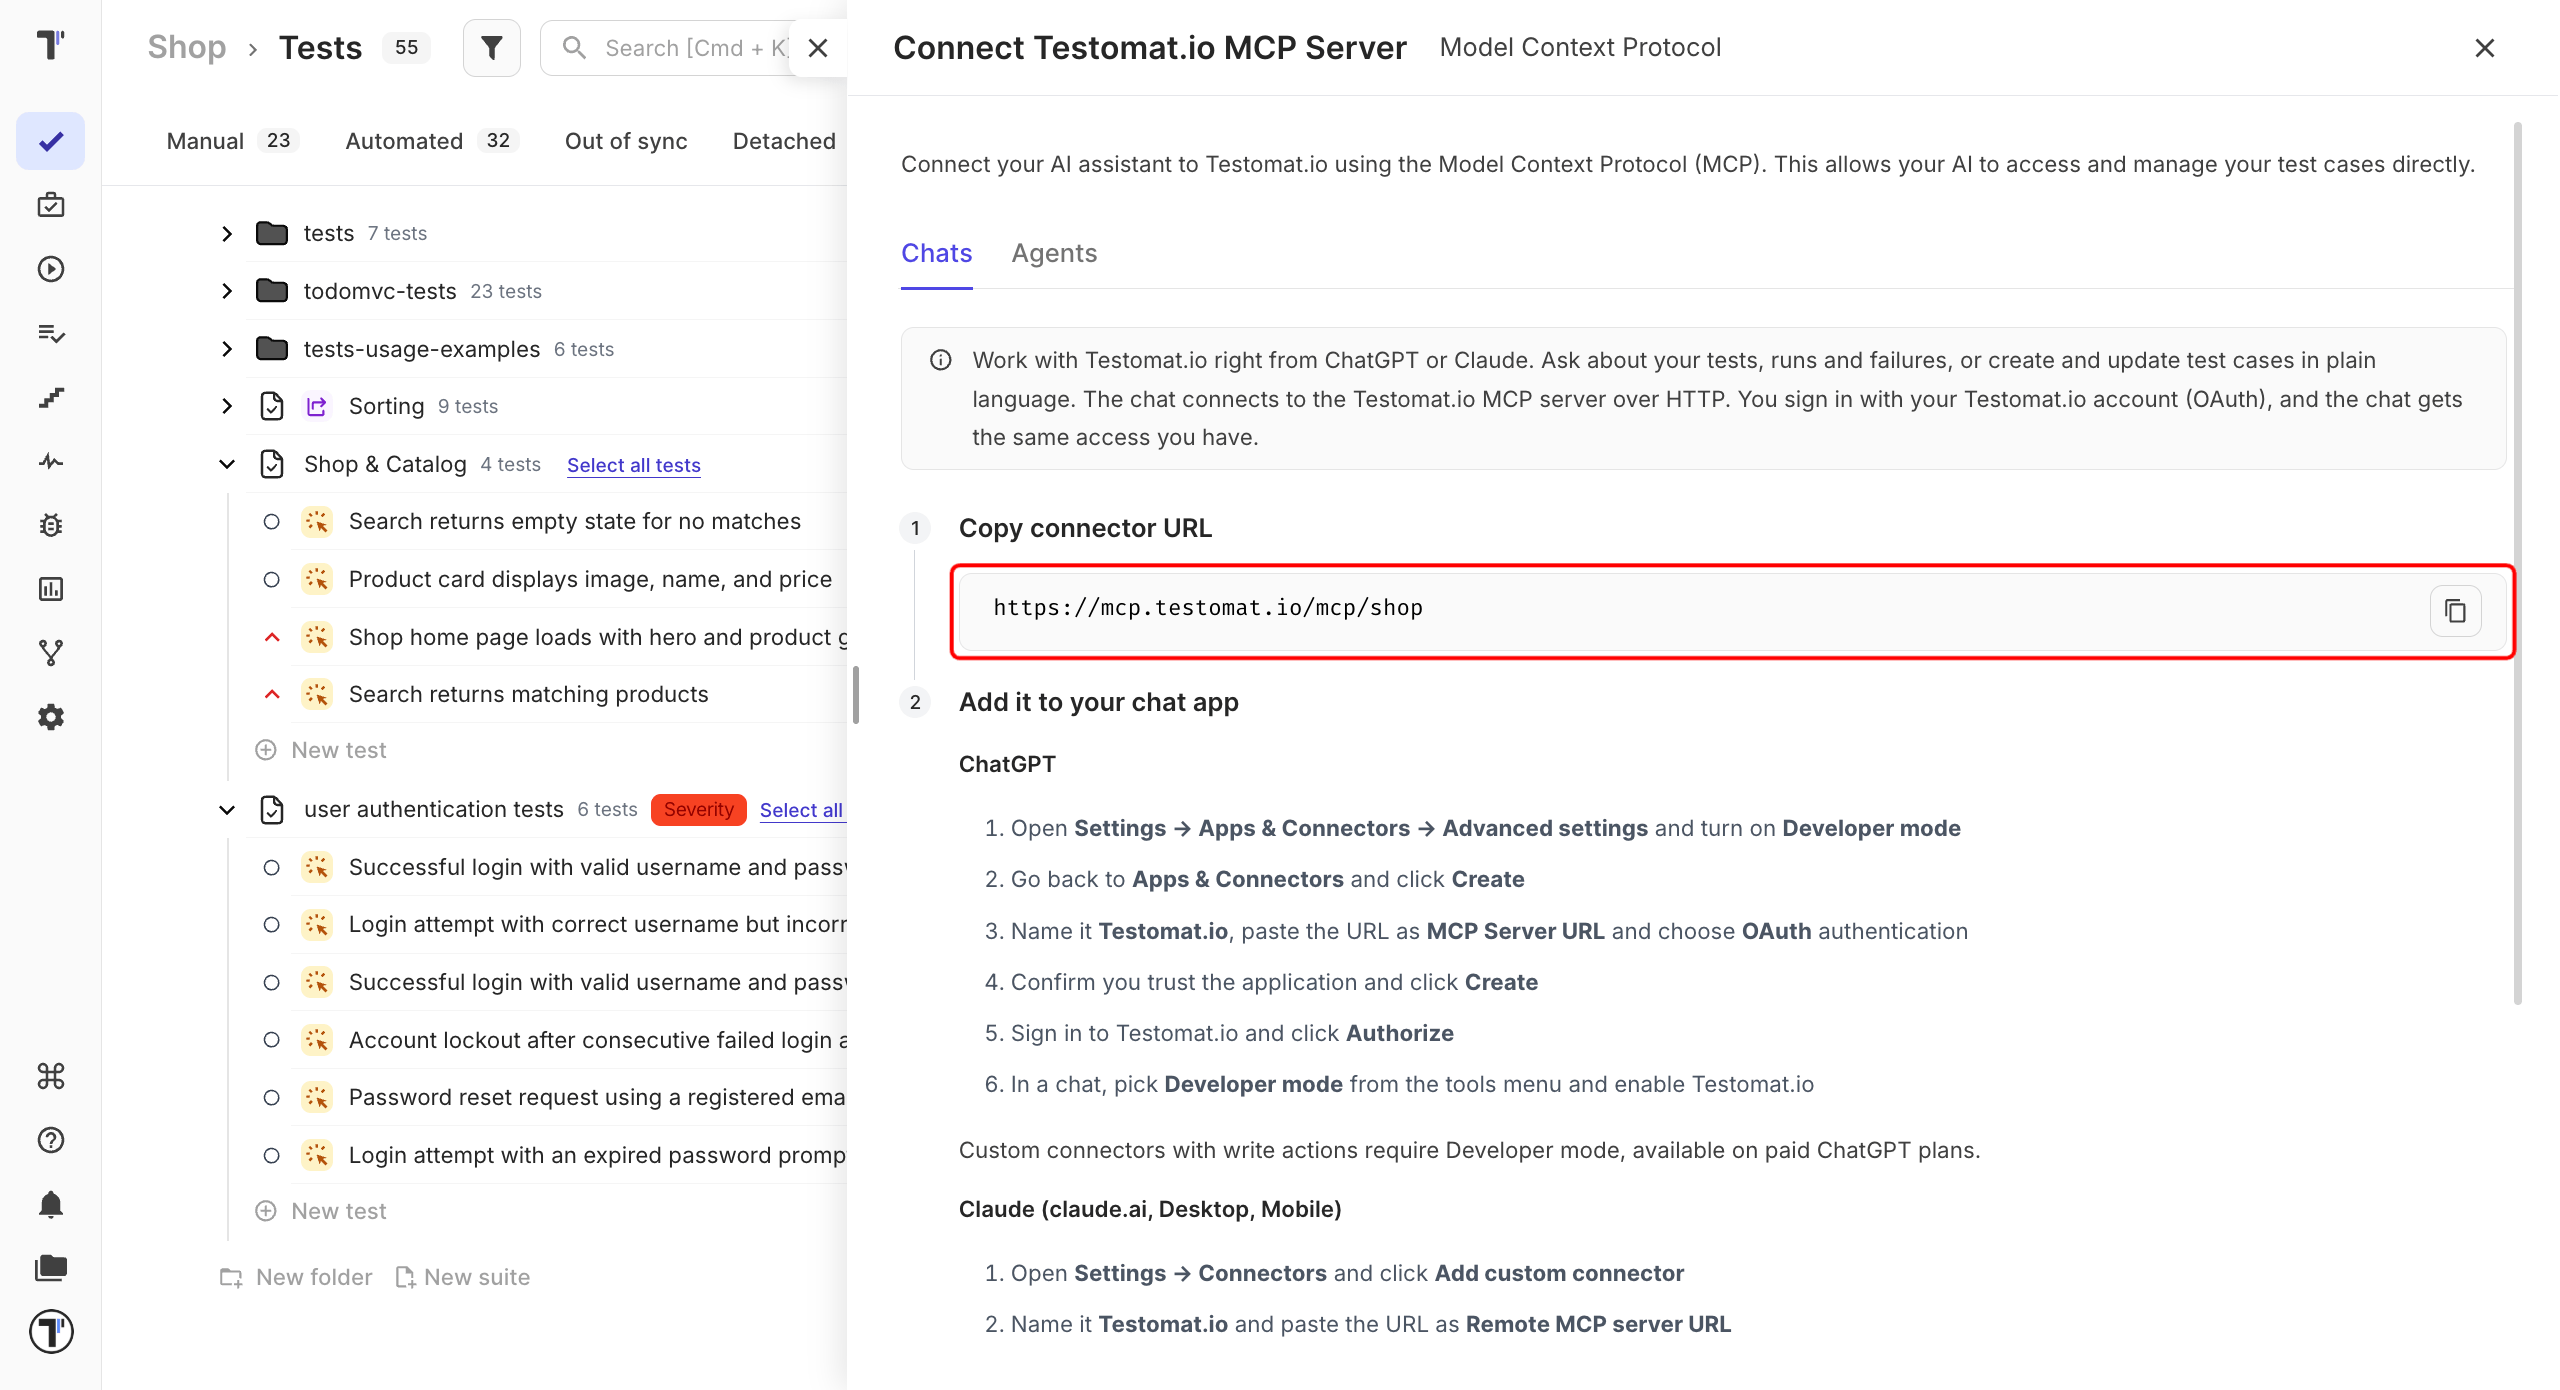This screenshot has width=2560, height=1390.
Task: Open the projects folder icon in the sidebar
Action: (x=51, y=1268)
